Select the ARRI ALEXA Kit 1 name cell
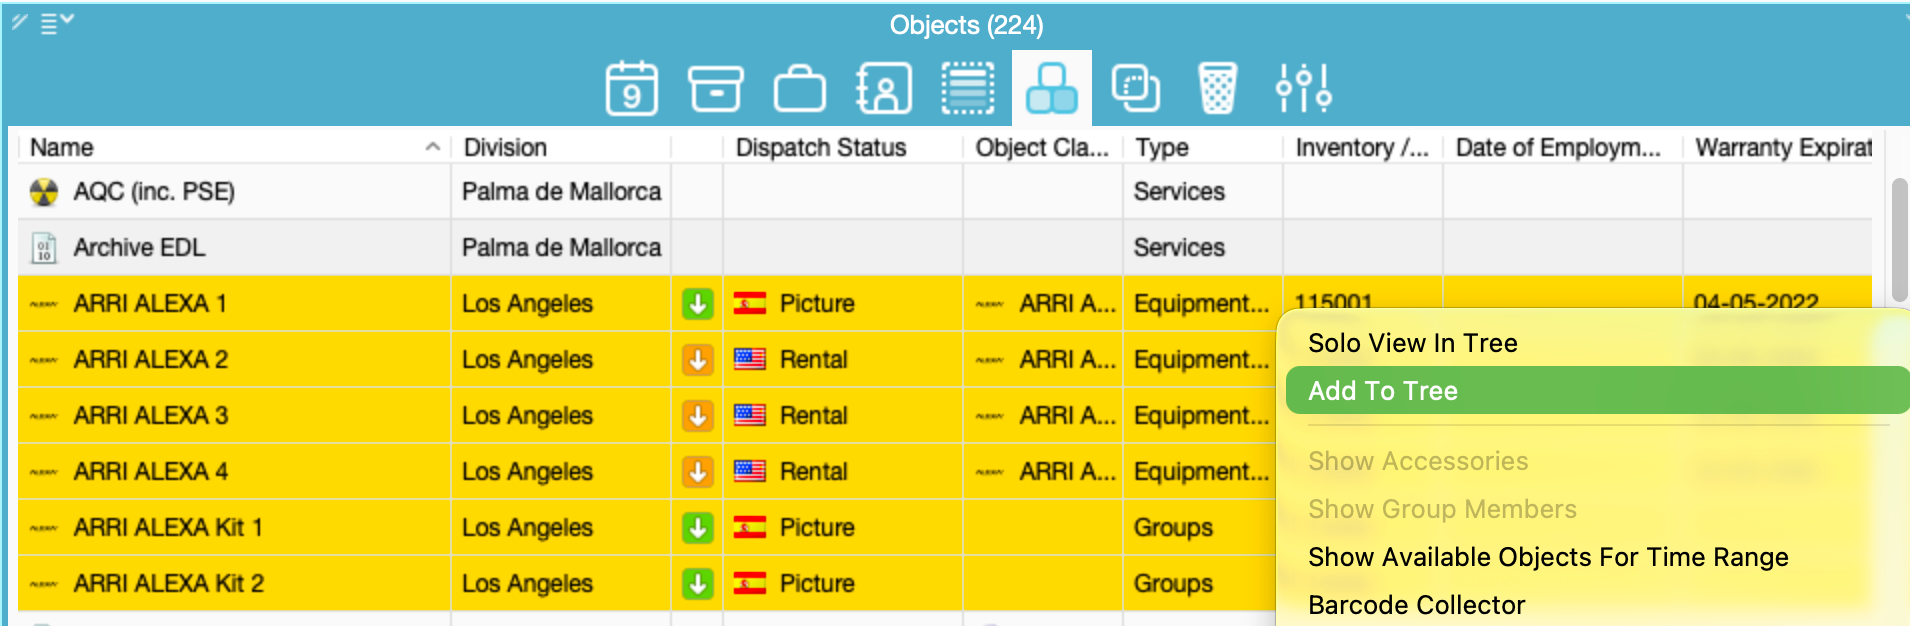The width and height of the screenshot is (1910, 626). [x=168, y=527]
